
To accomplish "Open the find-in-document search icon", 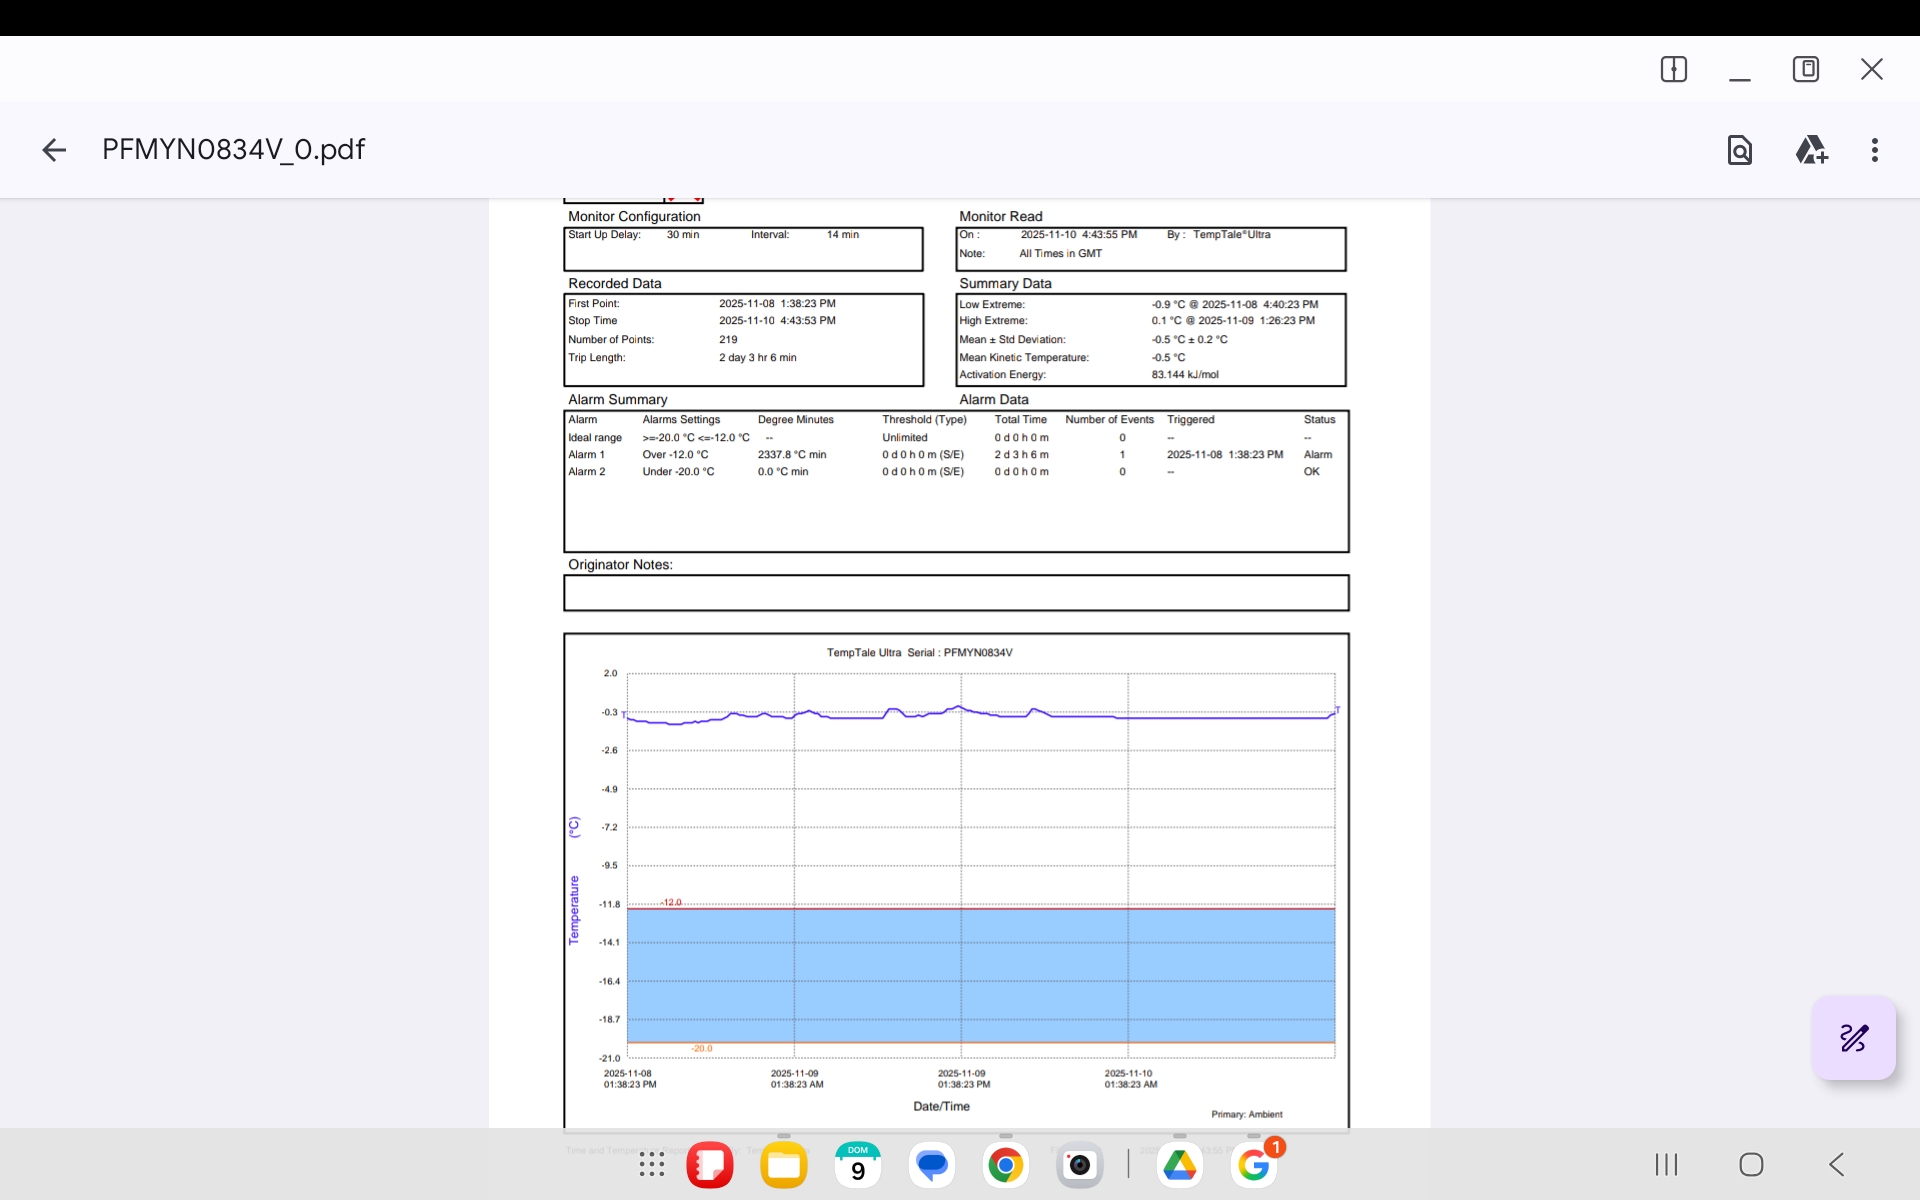I will click(1739, 150).
